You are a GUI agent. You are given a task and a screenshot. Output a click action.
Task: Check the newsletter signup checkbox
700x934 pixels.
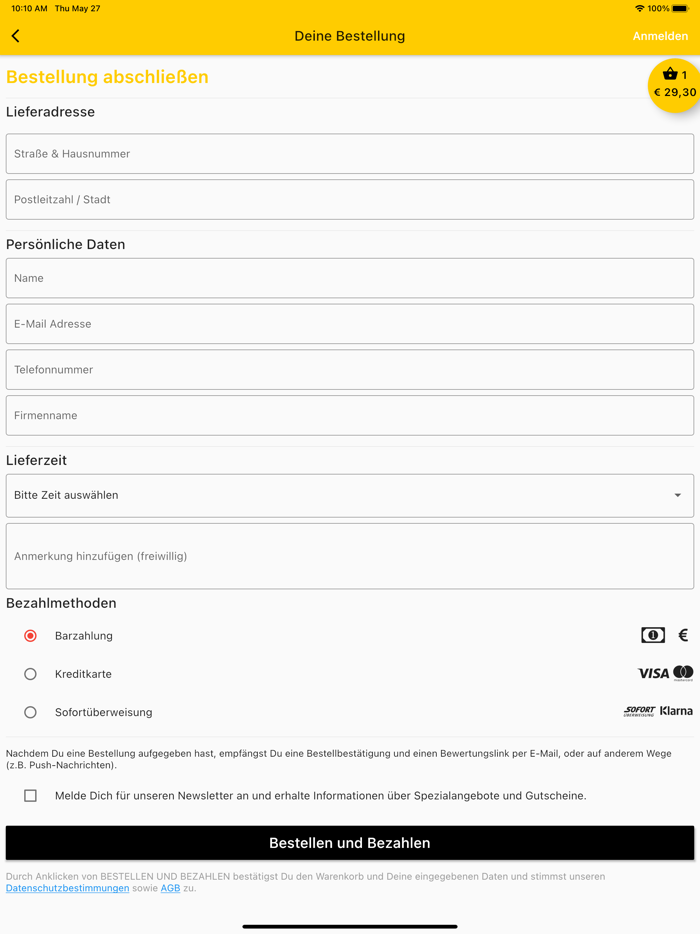(x=31, y=796)
